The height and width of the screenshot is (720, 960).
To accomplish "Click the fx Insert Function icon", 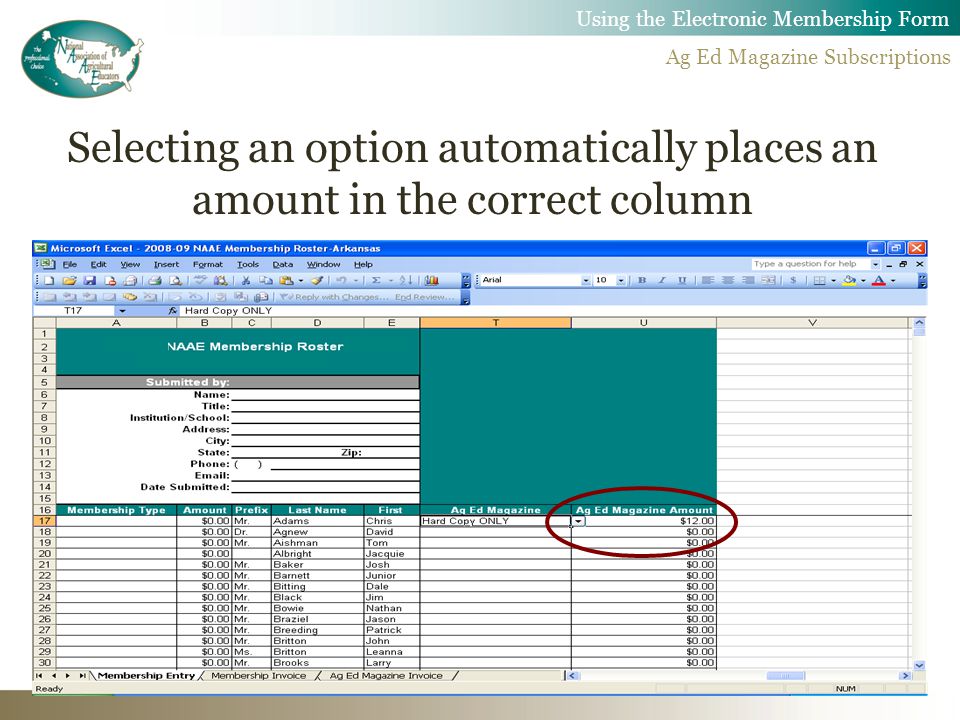I will 173,311.
